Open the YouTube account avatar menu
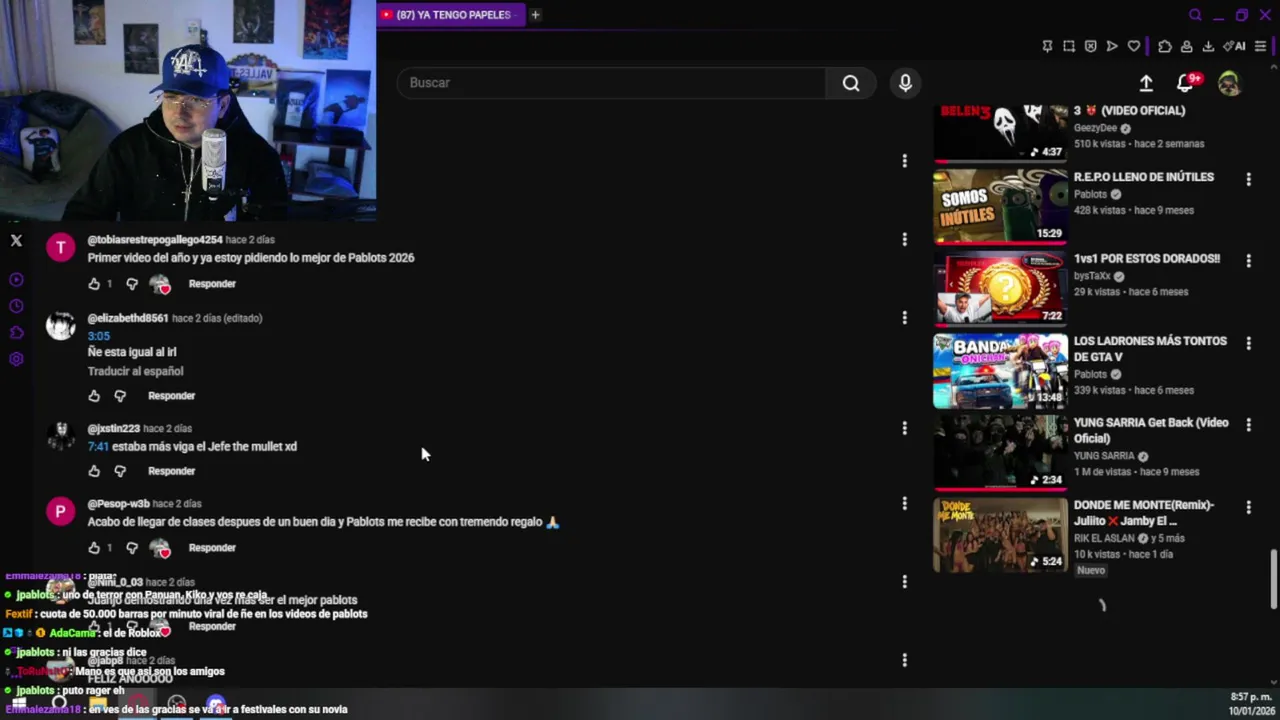 [1229, 83]
